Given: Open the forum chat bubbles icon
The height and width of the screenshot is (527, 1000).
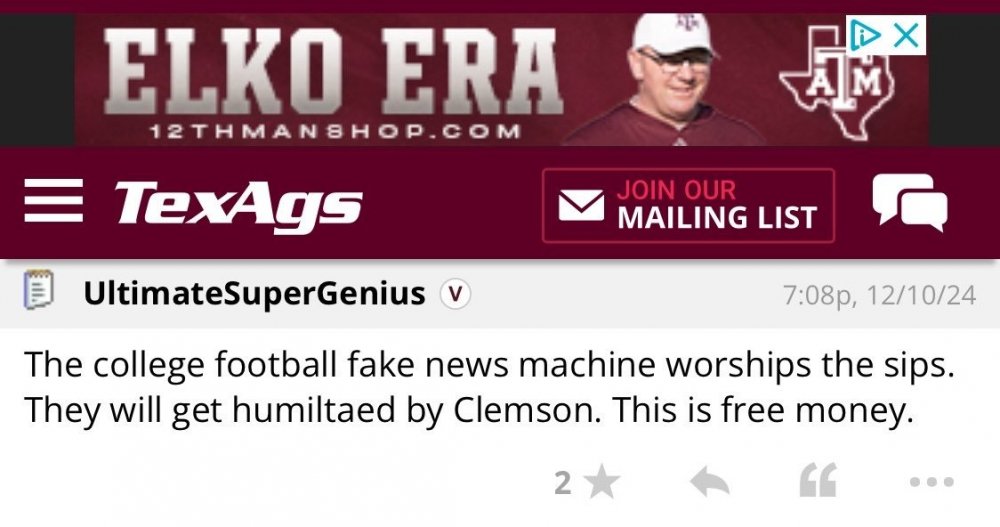Looking at the screenshot, I should tap(909, 204).
